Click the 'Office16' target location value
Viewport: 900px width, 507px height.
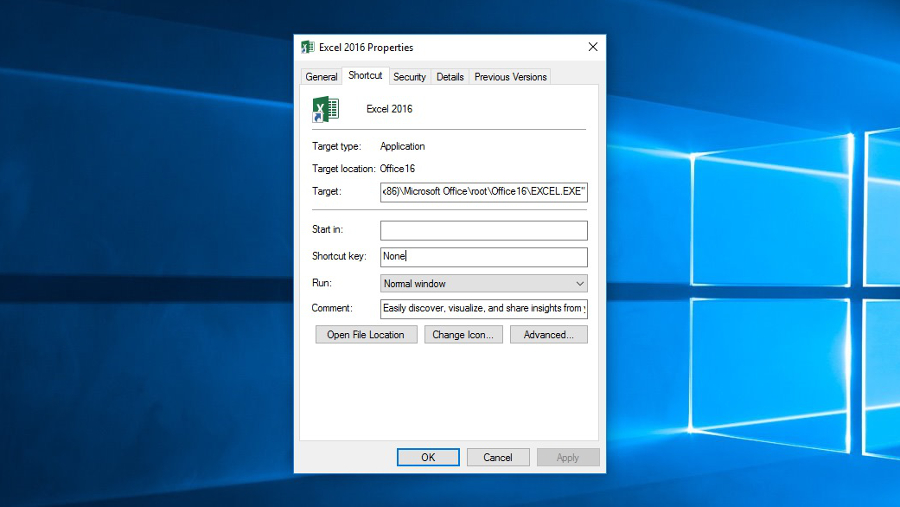click(x=397, y=169)
